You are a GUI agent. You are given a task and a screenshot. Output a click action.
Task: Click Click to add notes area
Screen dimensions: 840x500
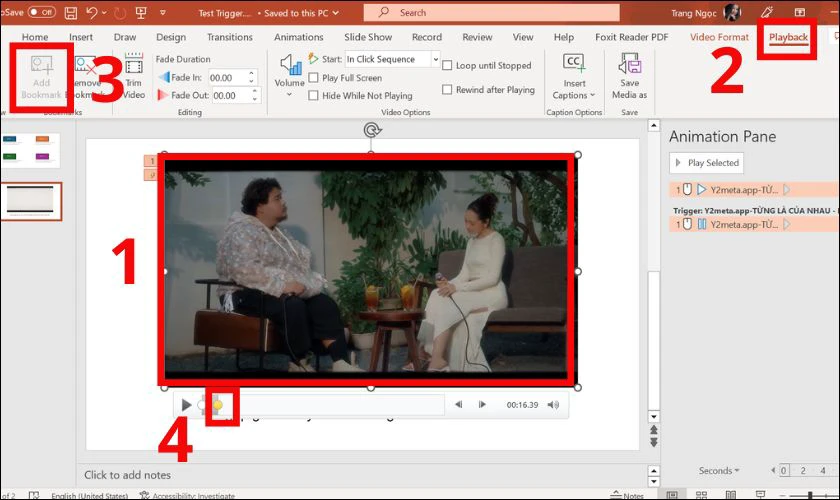pyautogui.click(x=128, y=475)
